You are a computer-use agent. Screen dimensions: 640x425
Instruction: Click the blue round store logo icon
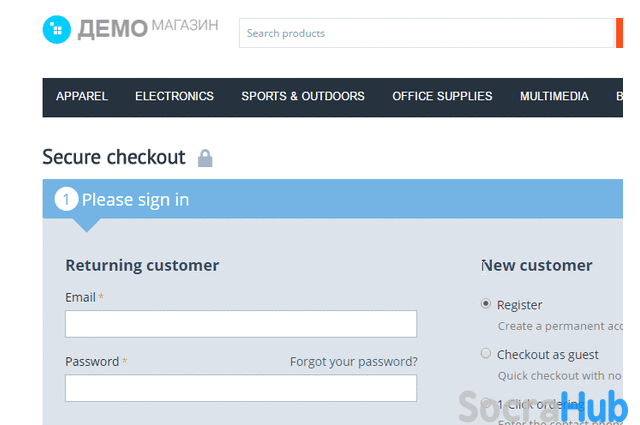tap(57, 29)
